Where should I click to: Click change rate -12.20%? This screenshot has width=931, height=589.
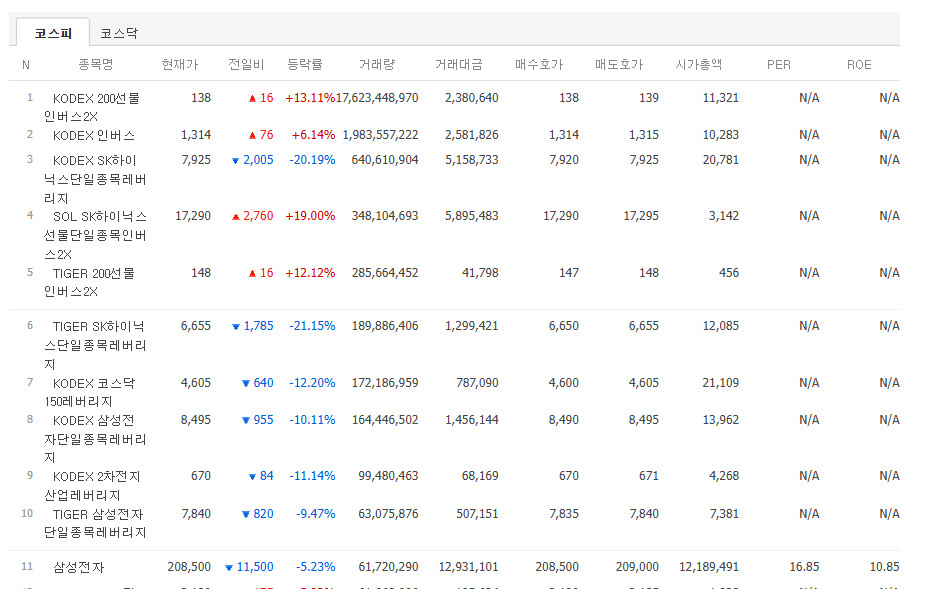[312, 383]
